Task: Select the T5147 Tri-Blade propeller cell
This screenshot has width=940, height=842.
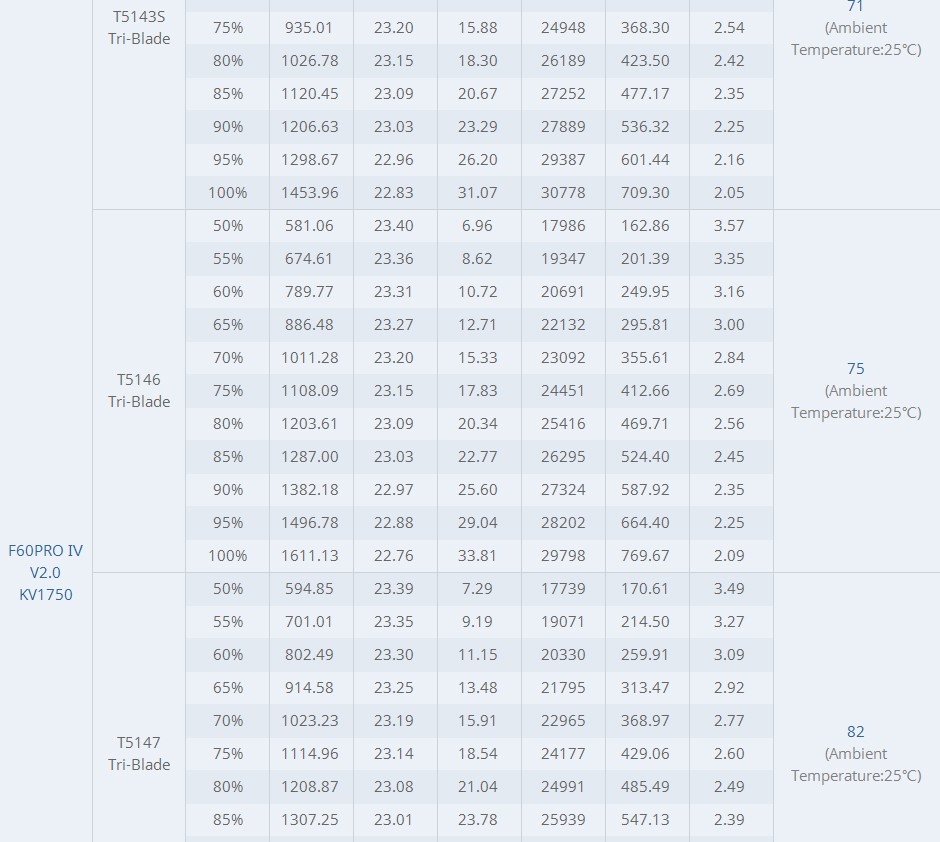Action: (139, 753)
